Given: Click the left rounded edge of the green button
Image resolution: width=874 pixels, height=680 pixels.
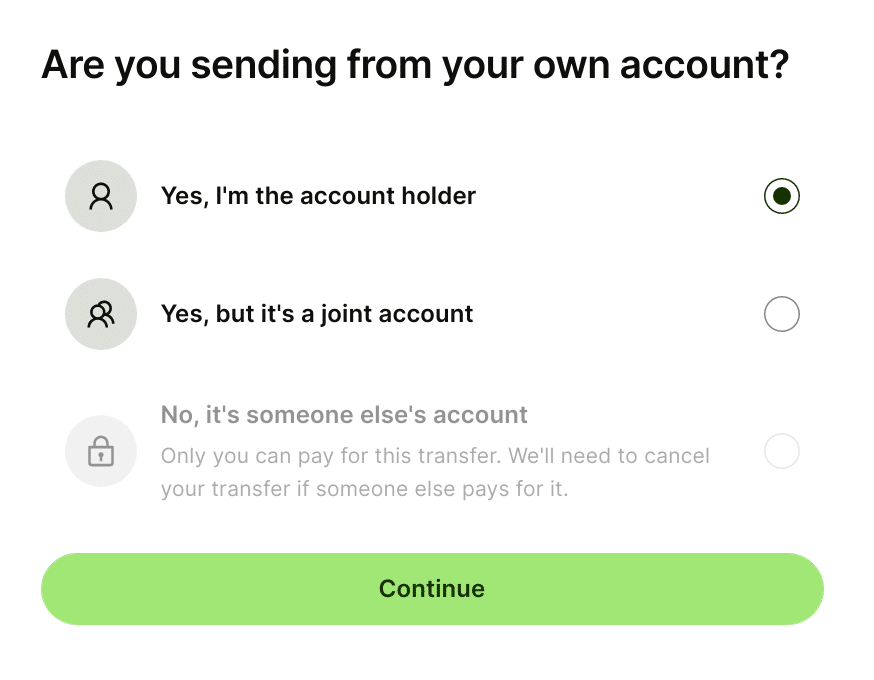Looking at the screenshot, I should click(59, 589).
